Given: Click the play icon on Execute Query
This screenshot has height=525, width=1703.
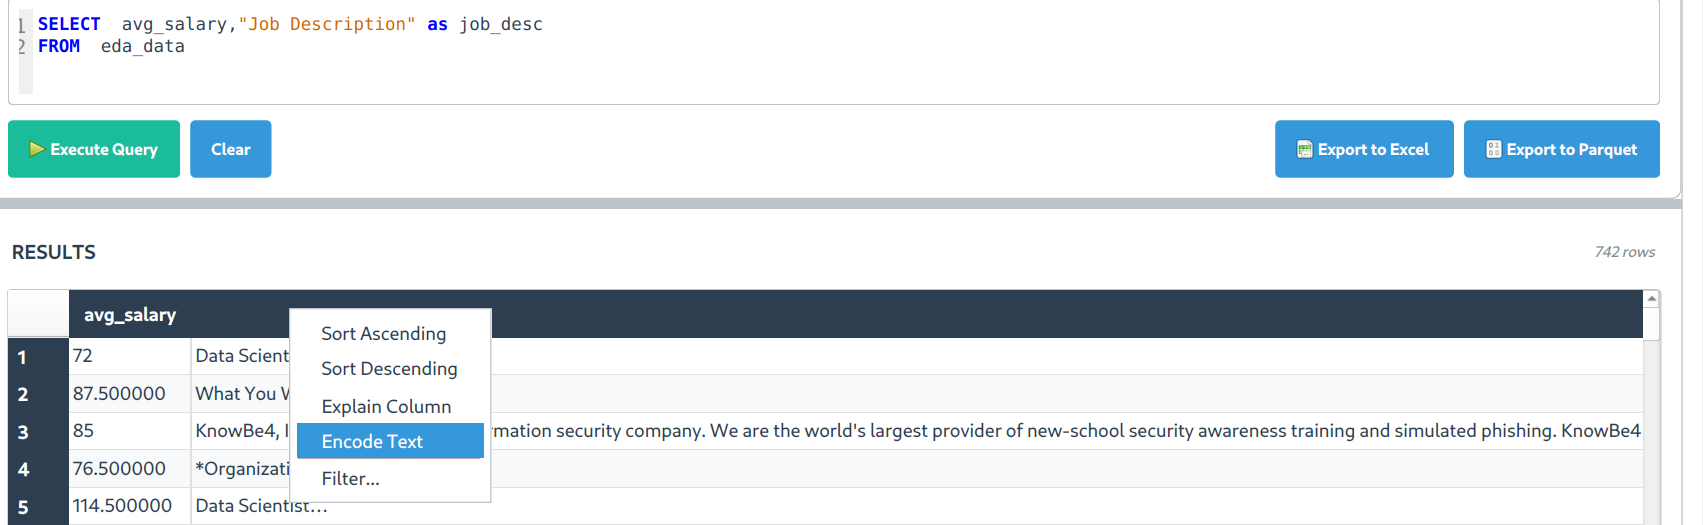Looking at the screenshot, I should (x=37, y=149).
